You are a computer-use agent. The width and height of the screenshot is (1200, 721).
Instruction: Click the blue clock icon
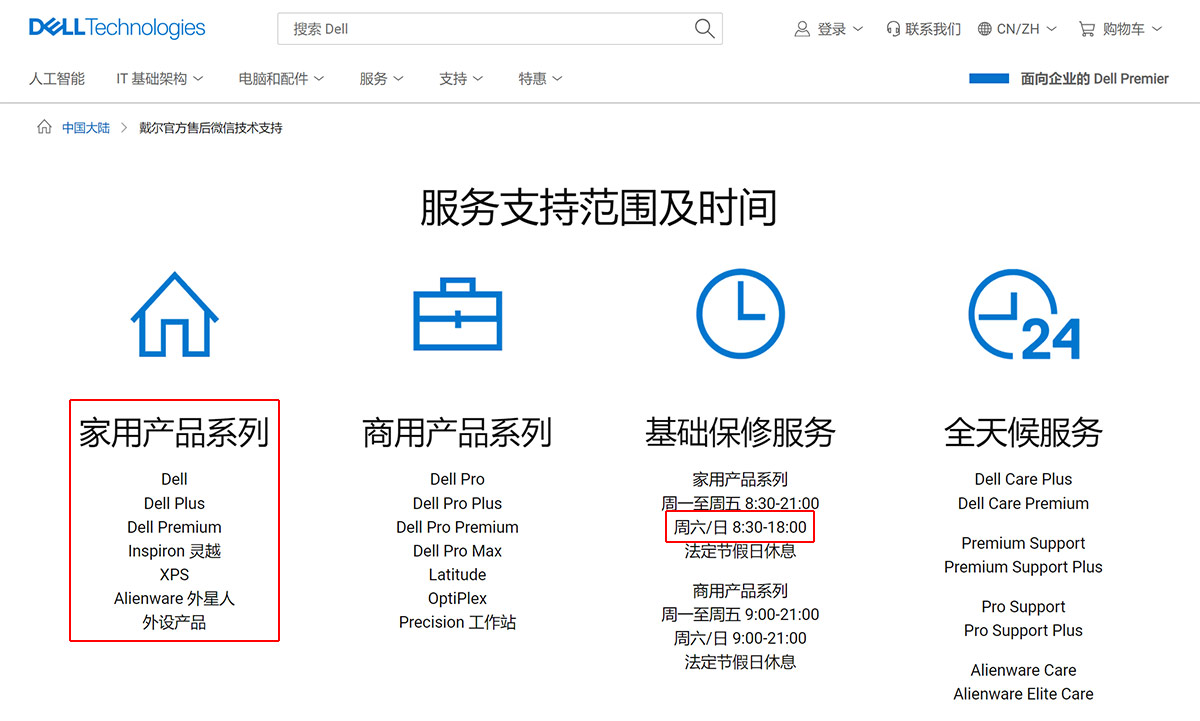[x=740, y=314]
